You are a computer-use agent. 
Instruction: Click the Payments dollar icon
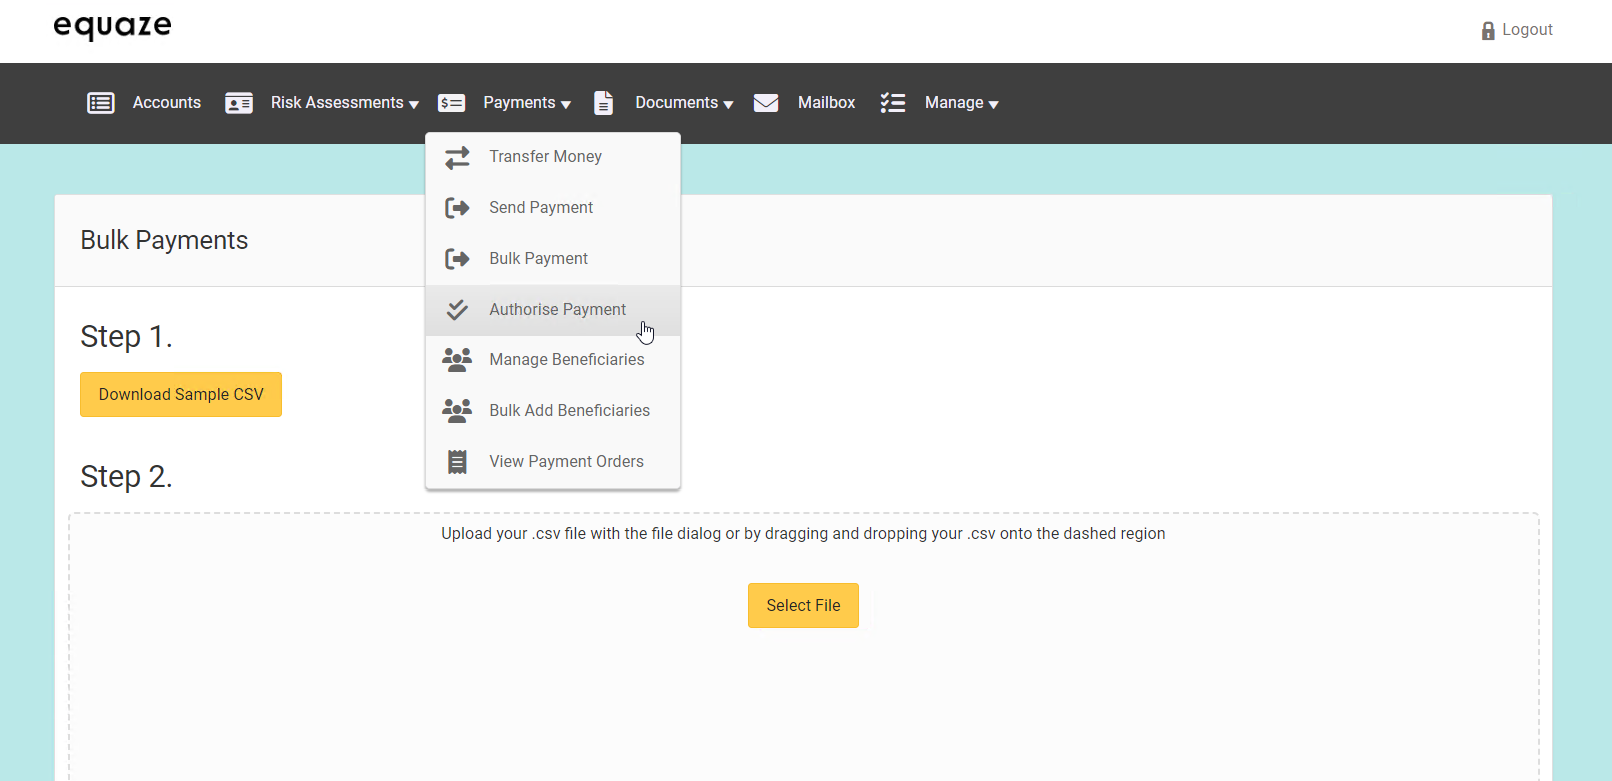click(x=452, y=103)
